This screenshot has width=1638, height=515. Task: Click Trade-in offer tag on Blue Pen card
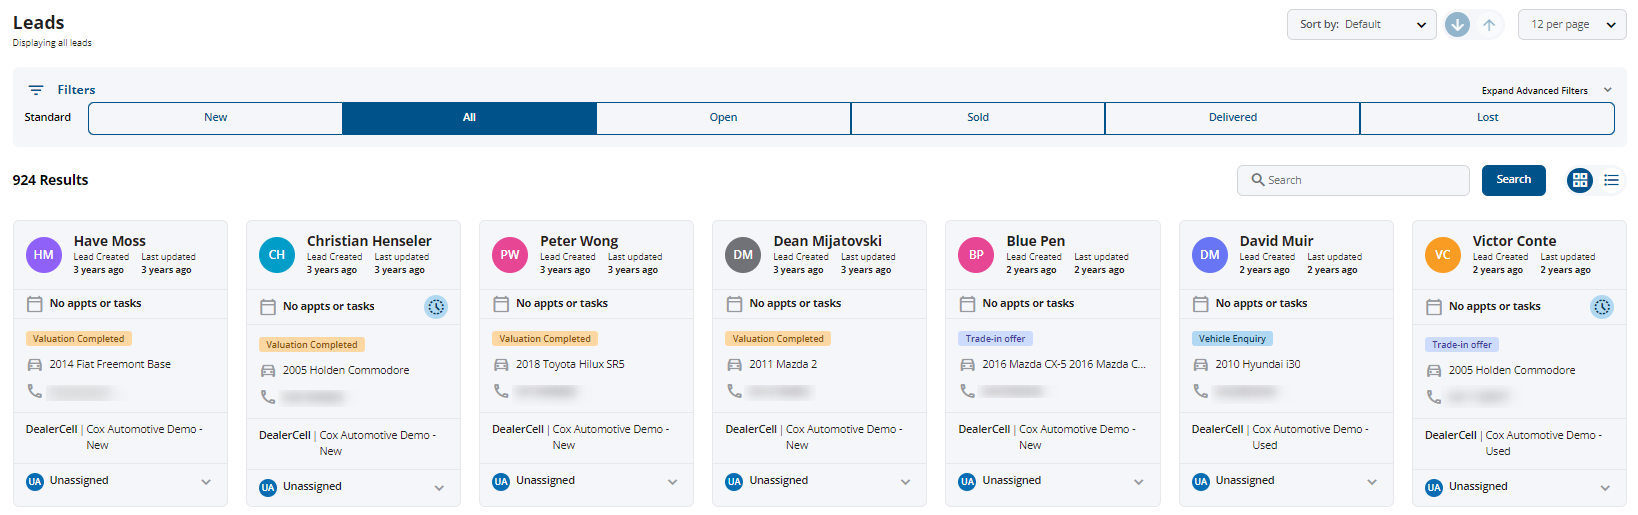[x=995, y=339]
